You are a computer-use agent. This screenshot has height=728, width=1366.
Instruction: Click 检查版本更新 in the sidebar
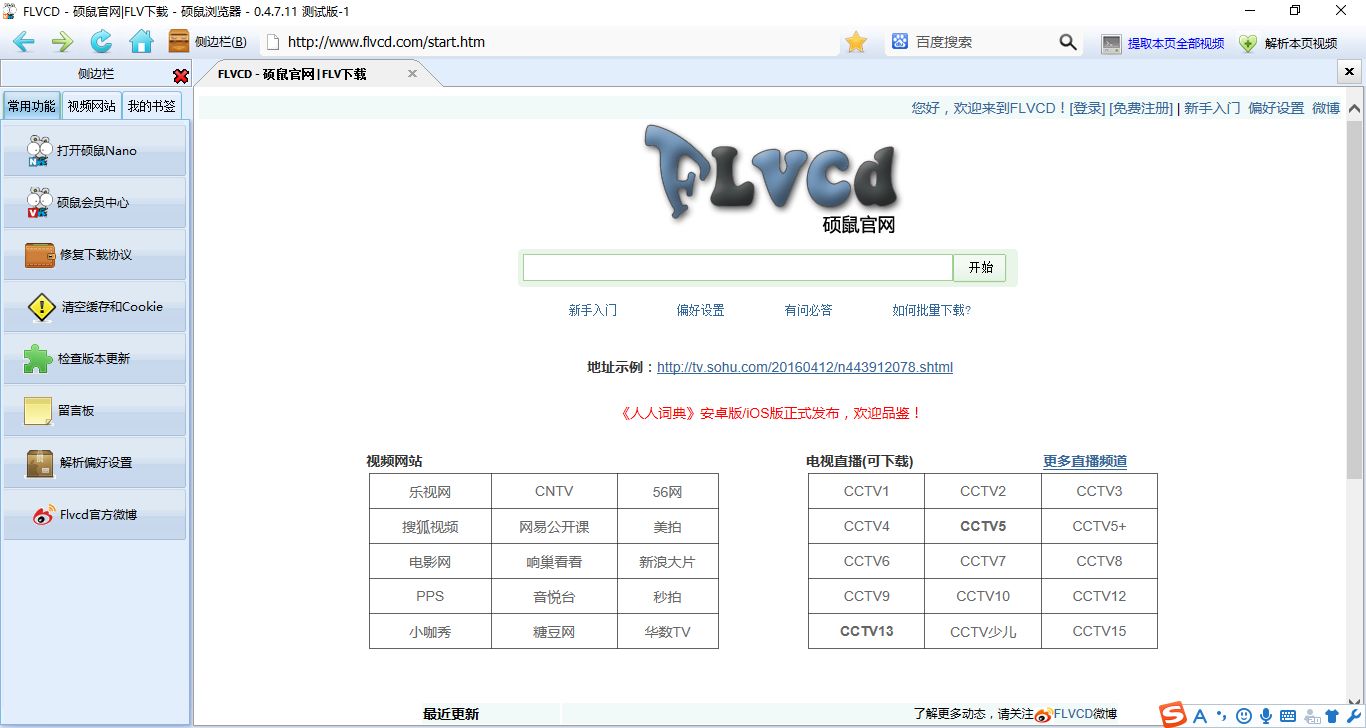(x=95, y=358)
